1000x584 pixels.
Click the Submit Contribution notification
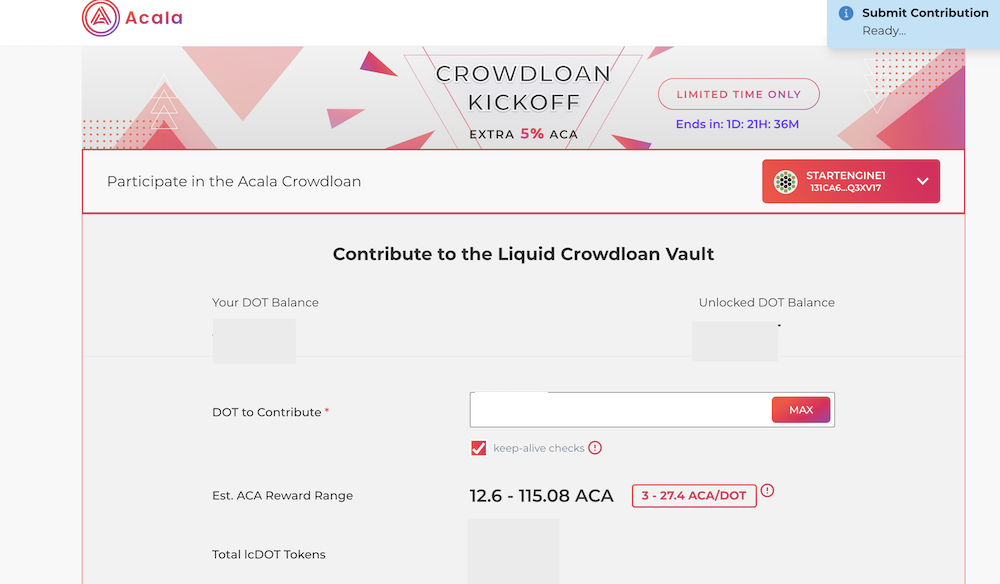[913, 24]
